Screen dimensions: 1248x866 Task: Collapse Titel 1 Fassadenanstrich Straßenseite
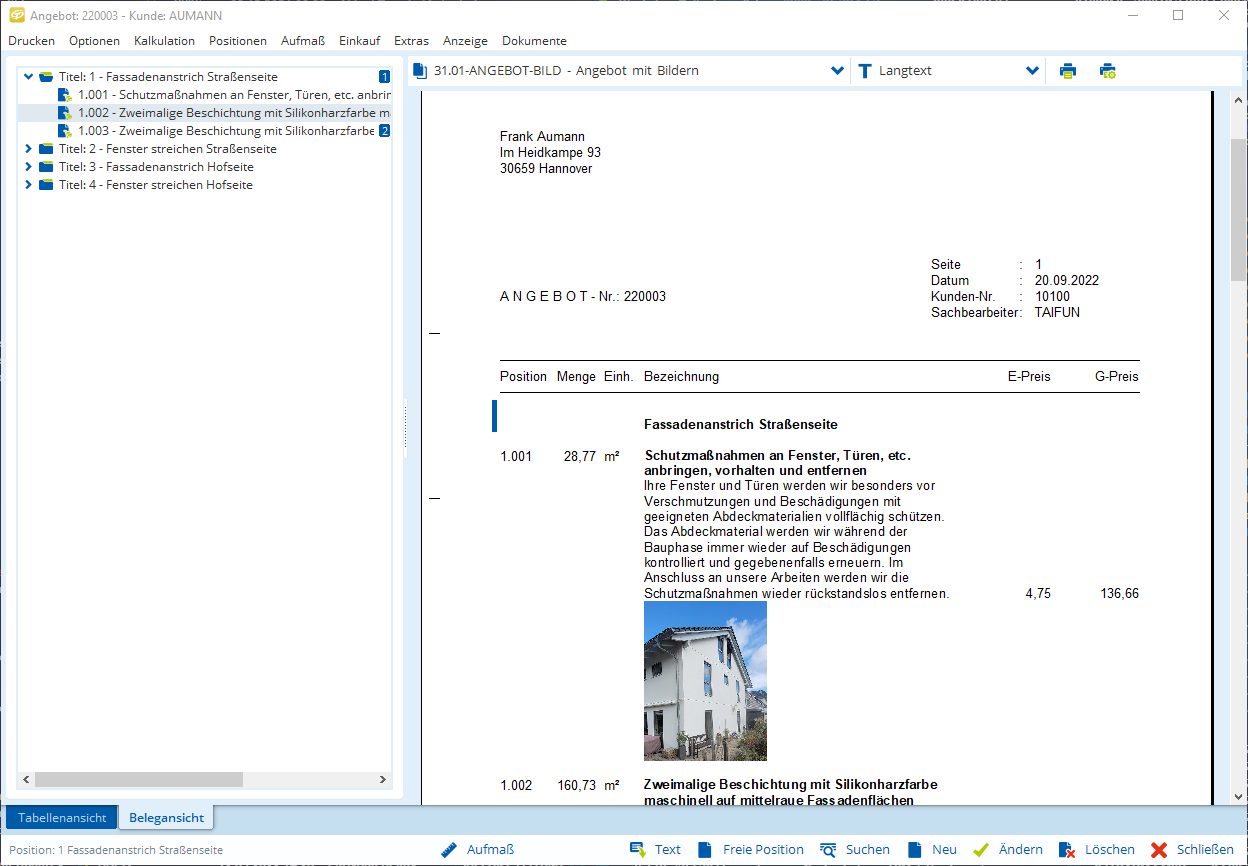(29, 77)
